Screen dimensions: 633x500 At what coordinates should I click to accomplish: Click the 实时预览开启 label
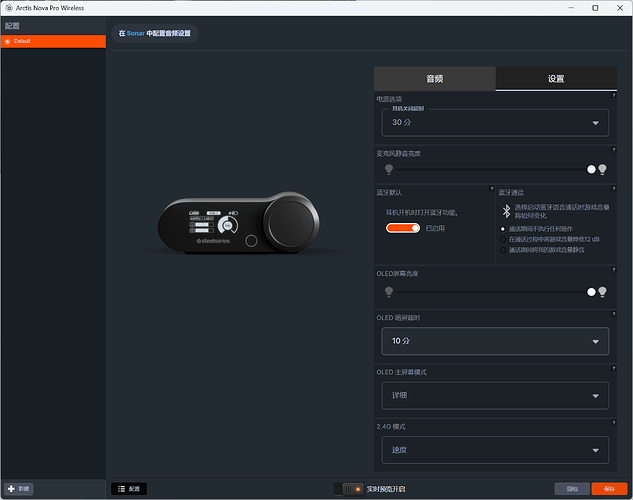pyautogui.click(x=386, y=489)
